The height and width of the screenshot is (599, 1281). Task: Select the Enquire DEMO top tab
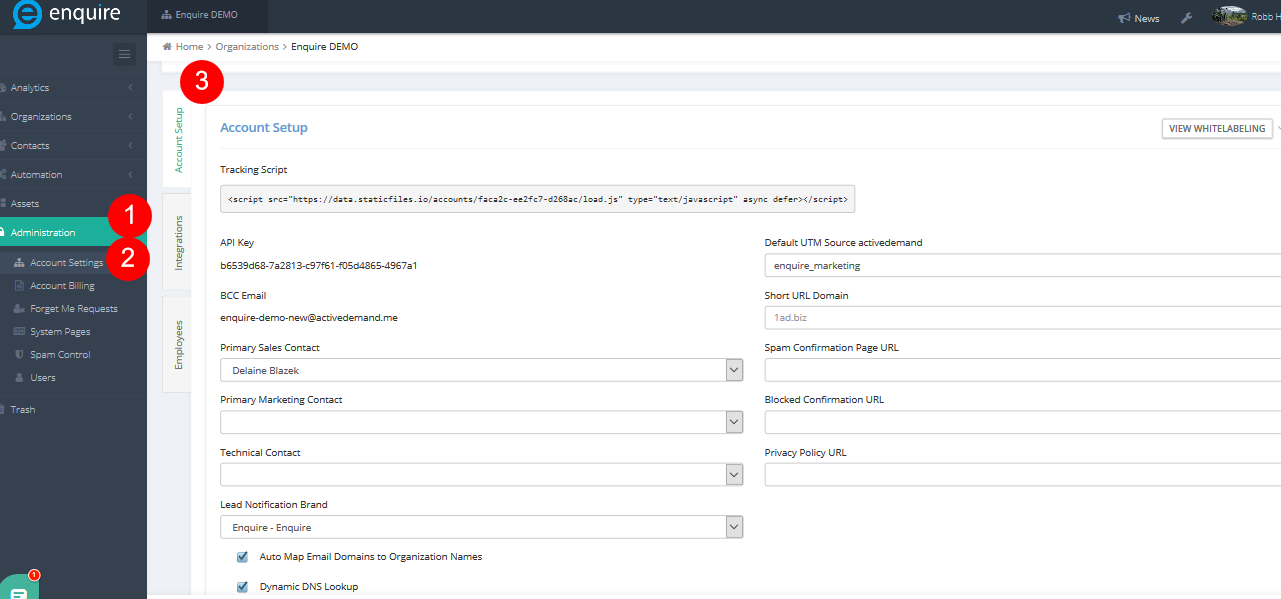click(207, 17)
